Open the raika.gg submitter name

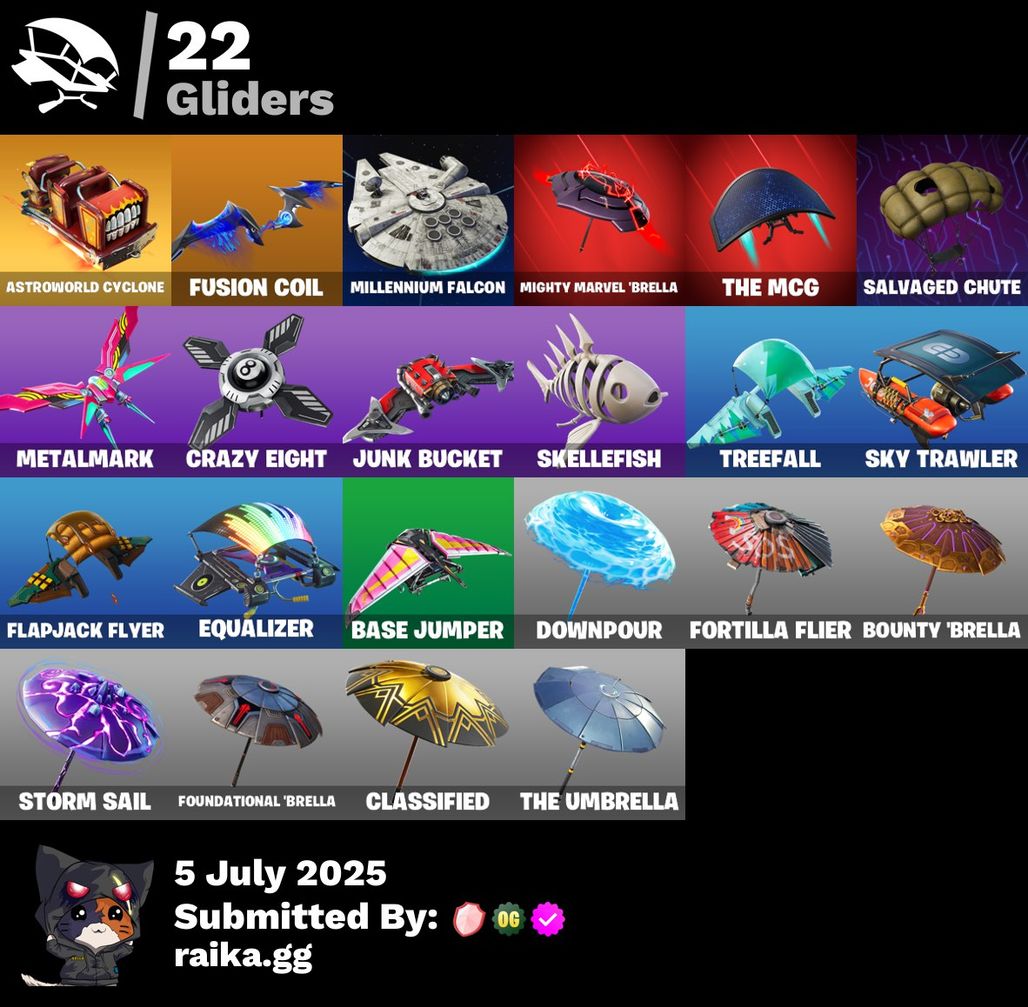click(x=243, y=956)
